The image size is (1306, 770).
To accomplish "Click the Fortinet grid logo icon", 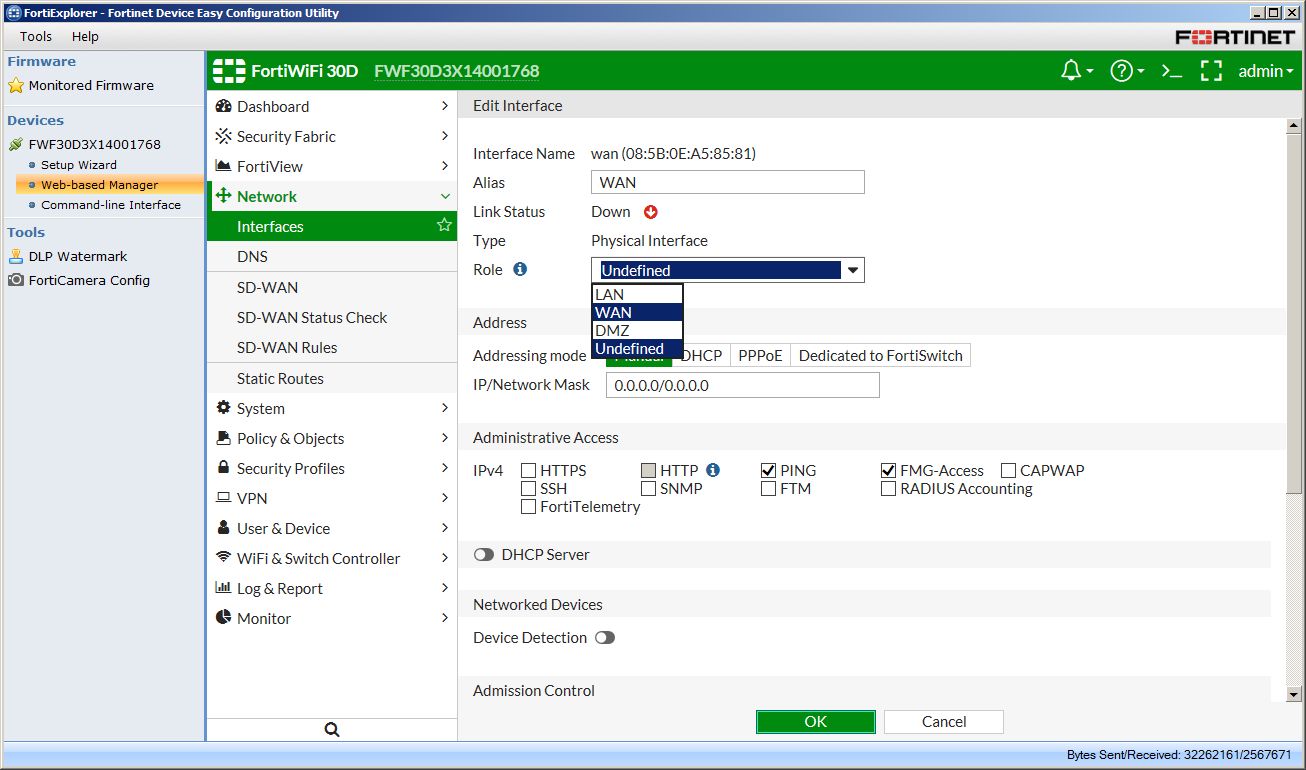I will click(229, 71).
